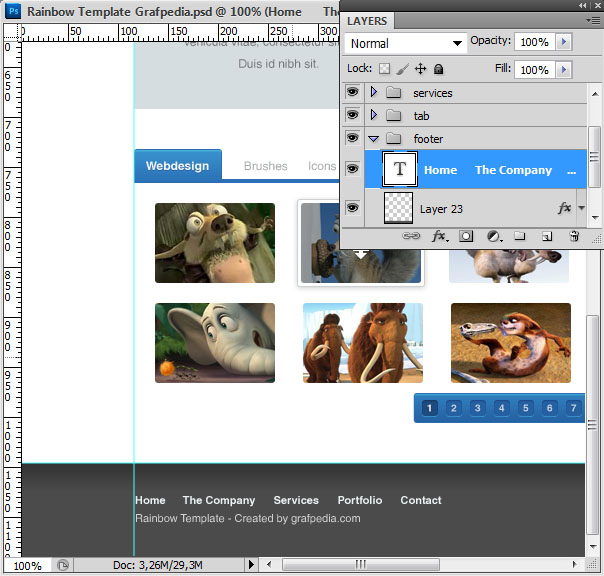604x576 pixels.
Task: Click the mammoths thumbnail
Action: (x=363, y=343)
